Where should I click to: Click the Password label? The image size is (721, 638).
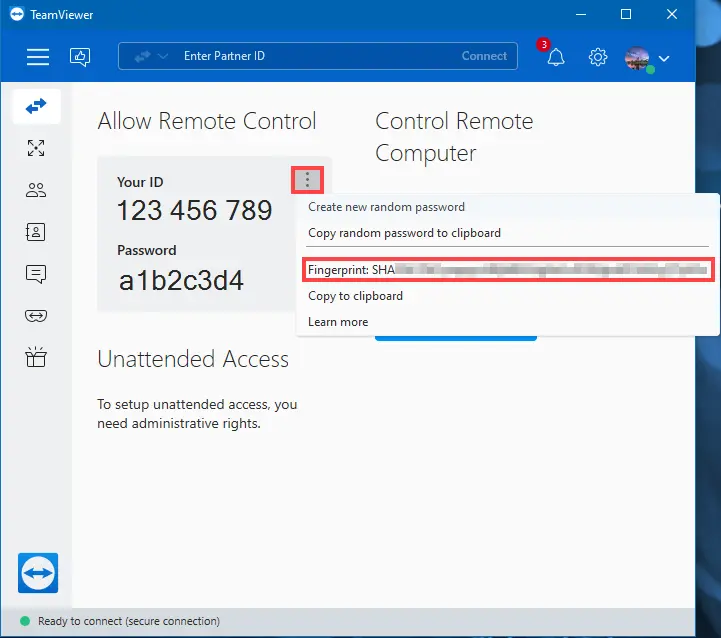click(147, 250)
